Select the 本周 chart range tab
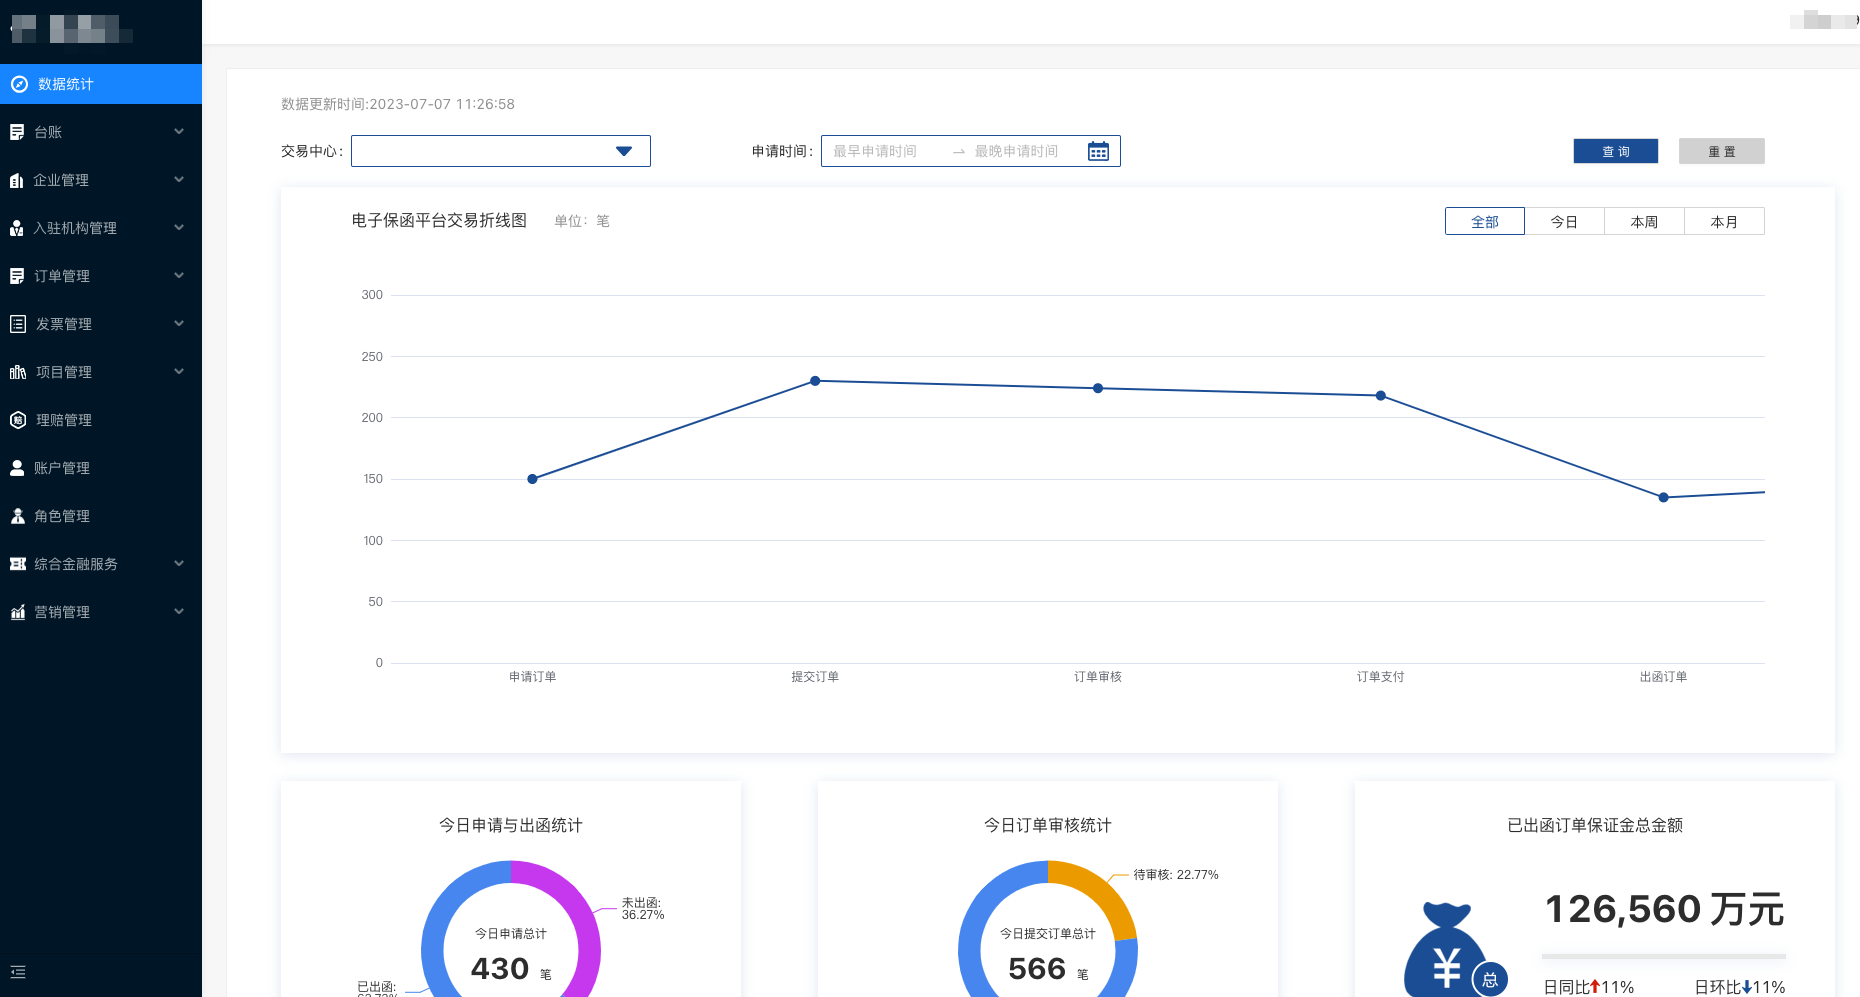The width and height of the screenshot is (1860, 997). [x=1644, y=221]
